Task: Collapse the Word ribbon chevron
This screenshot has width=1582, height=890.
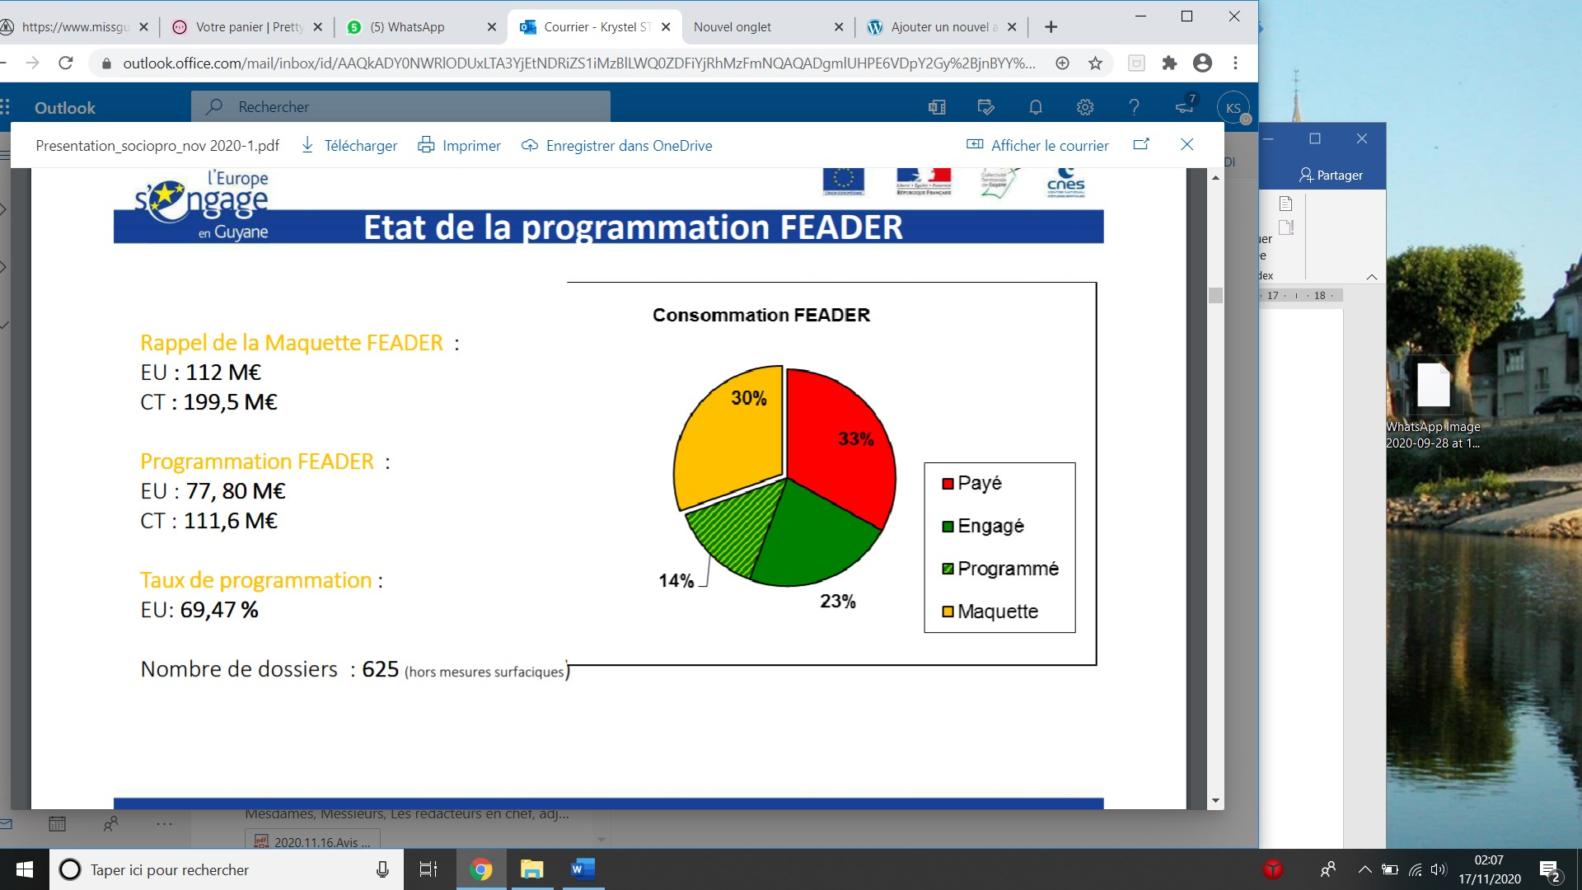Action: 1371,277
